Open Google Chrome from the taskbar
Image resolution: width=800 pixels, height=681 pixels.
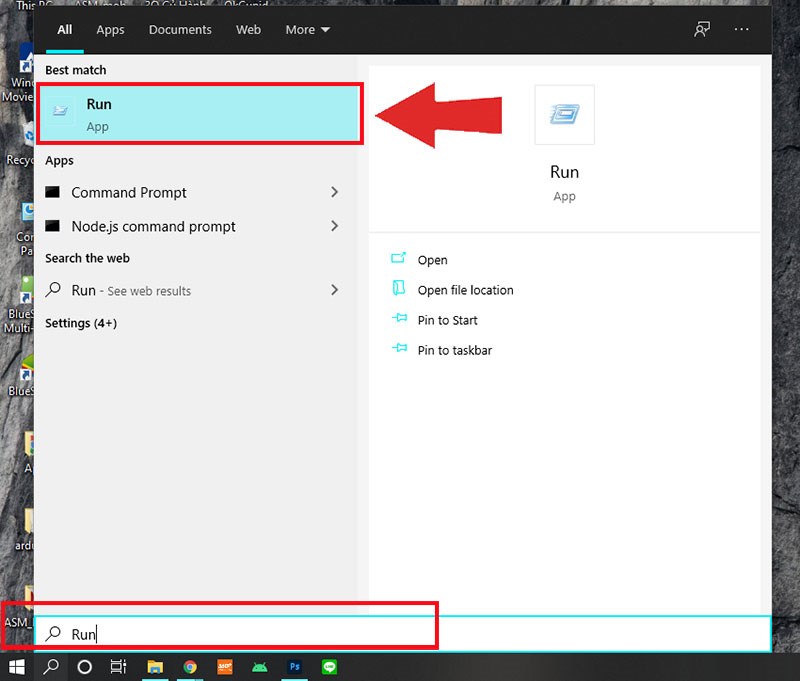pyautogui.click(x=190, y=667)
